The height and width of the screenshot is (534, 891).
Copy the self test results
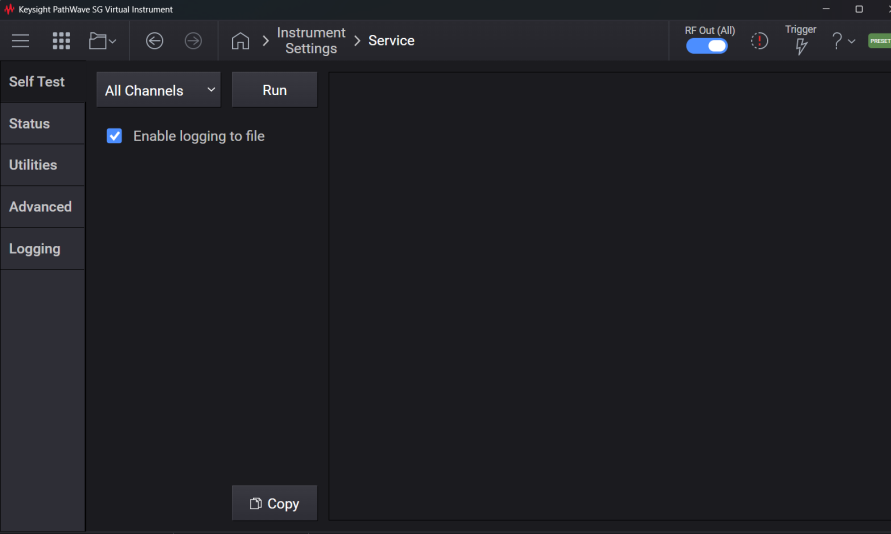pyautogui.click(x=274, y=504)
